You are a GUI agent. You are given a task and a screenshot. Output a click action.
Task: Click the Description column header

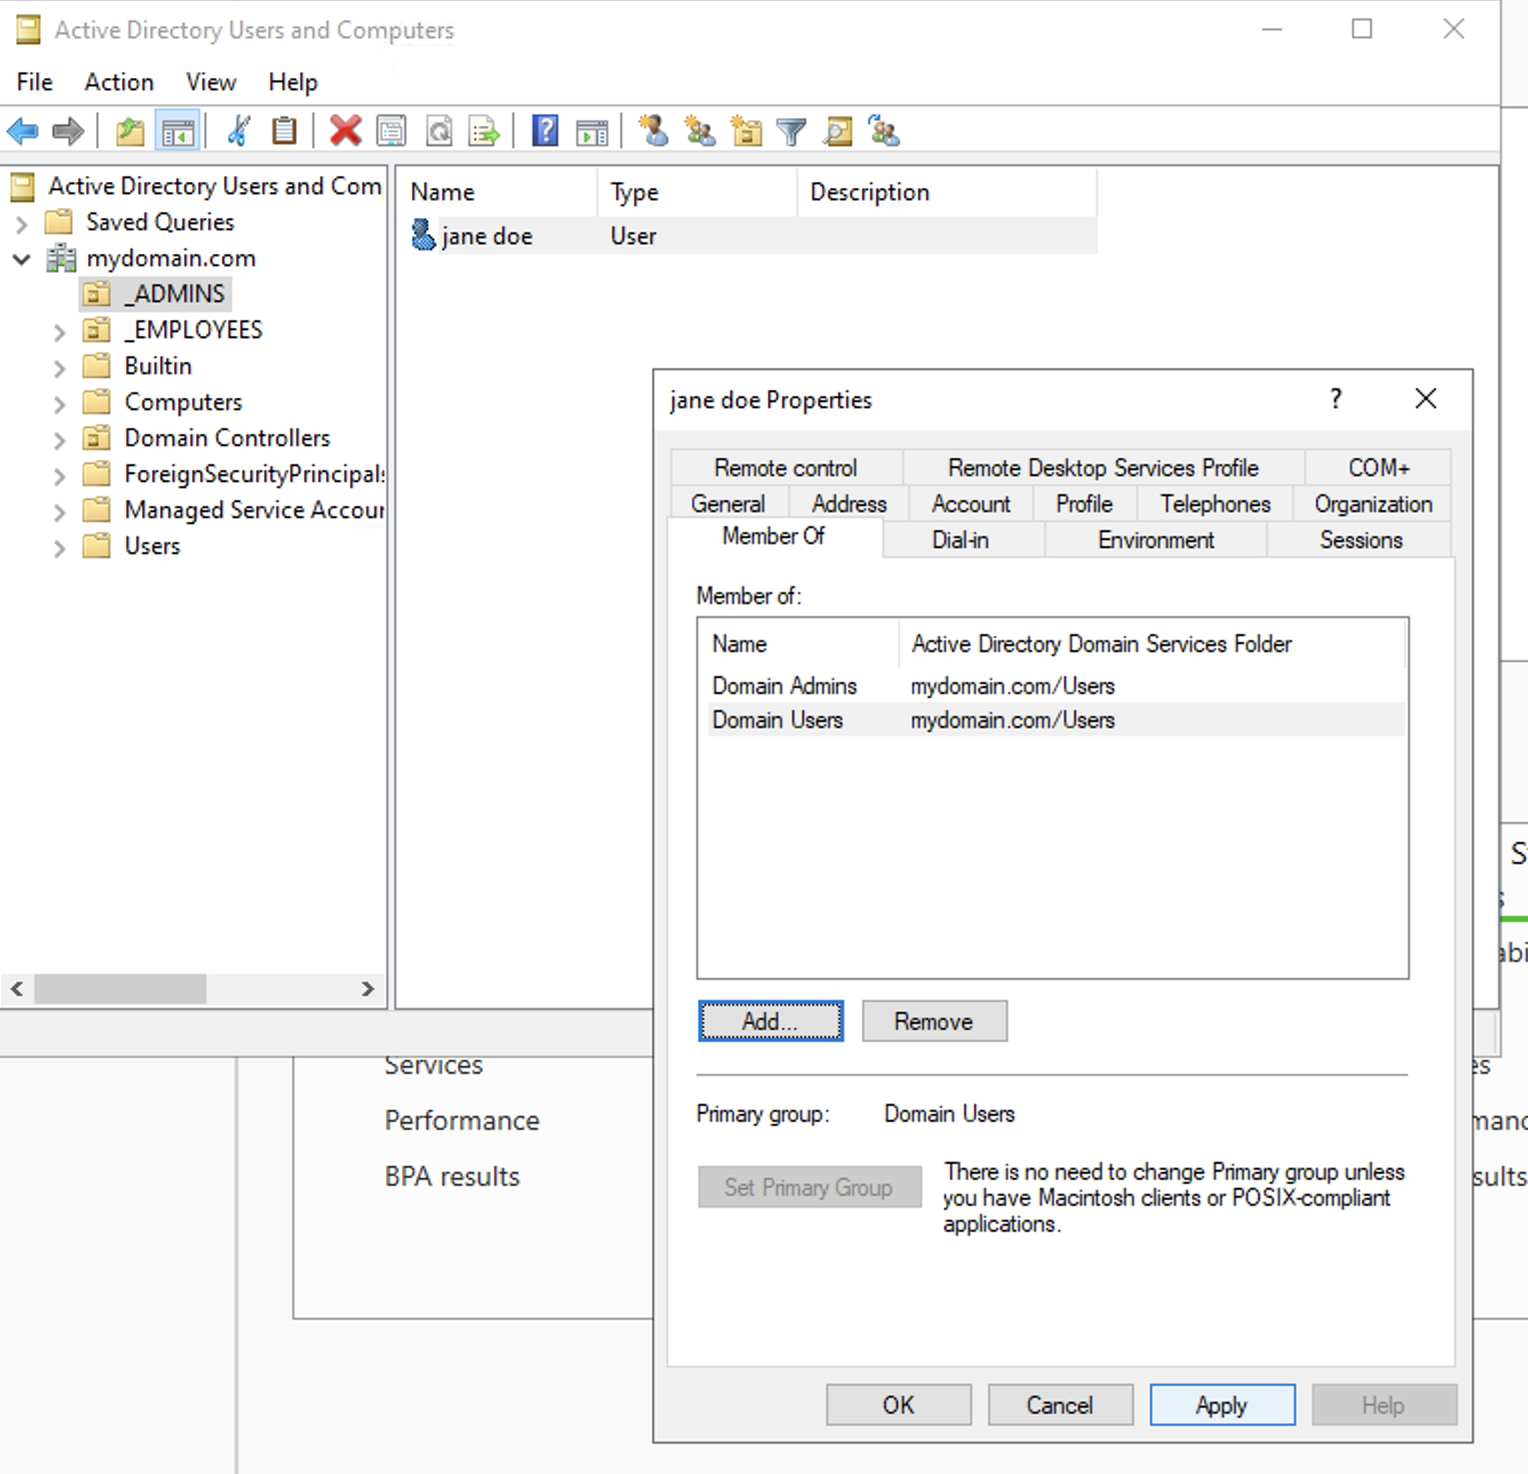(946, 192)
